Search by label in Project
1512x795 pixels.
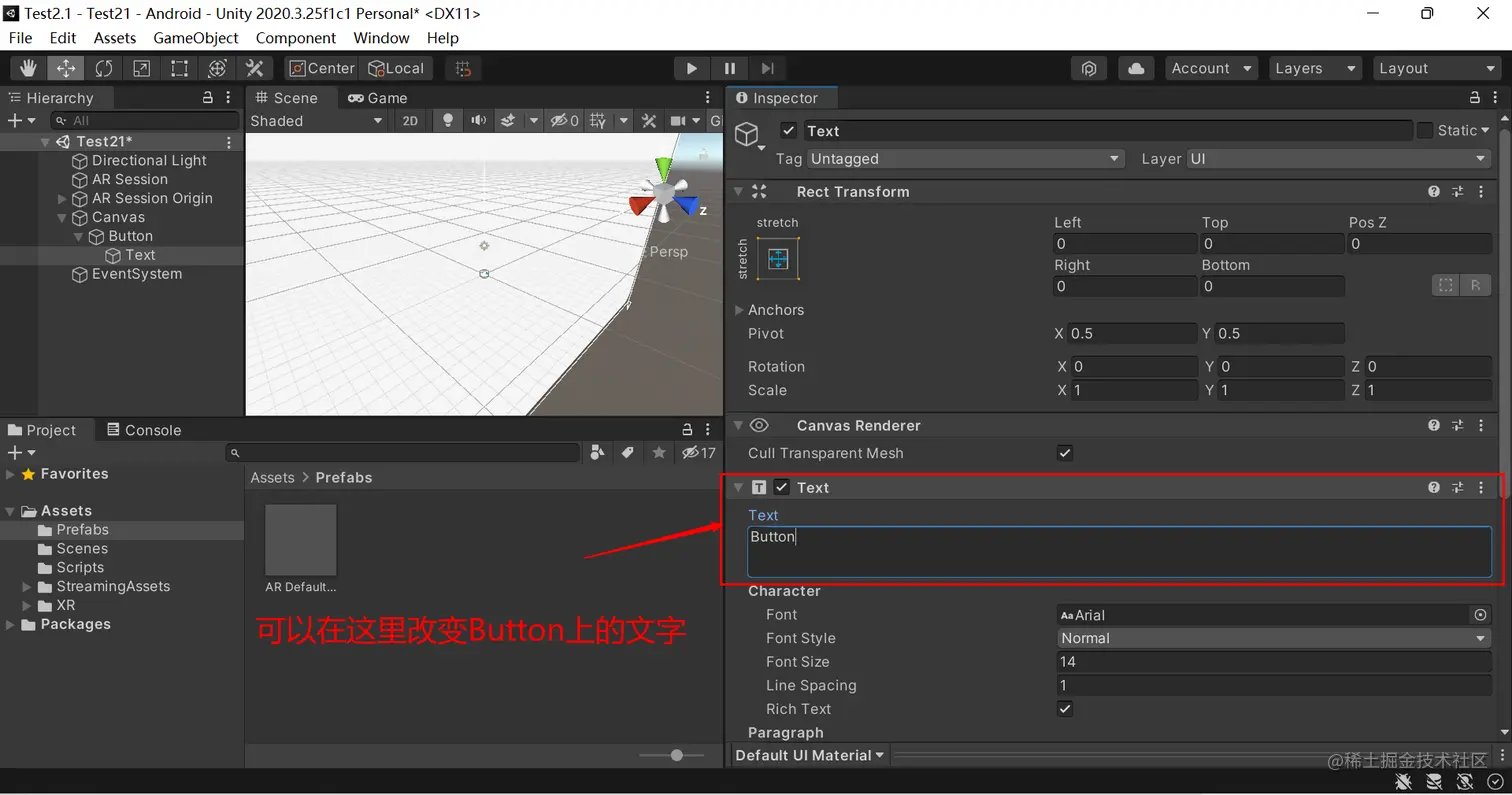[628, 453]
